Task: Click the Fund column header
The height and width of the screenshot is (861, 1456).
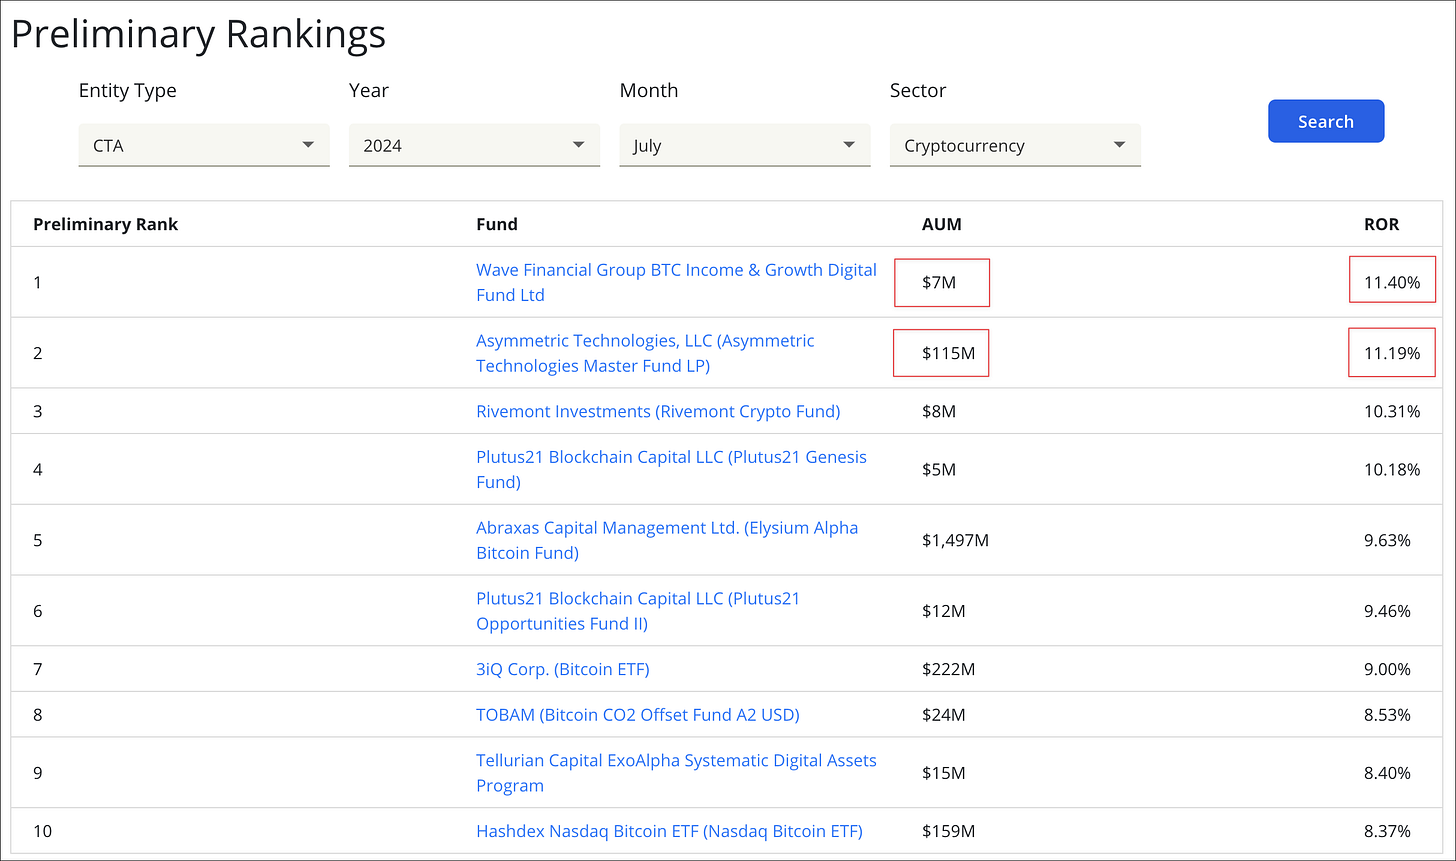Action: pyautogui.click(x=497, y=224)
